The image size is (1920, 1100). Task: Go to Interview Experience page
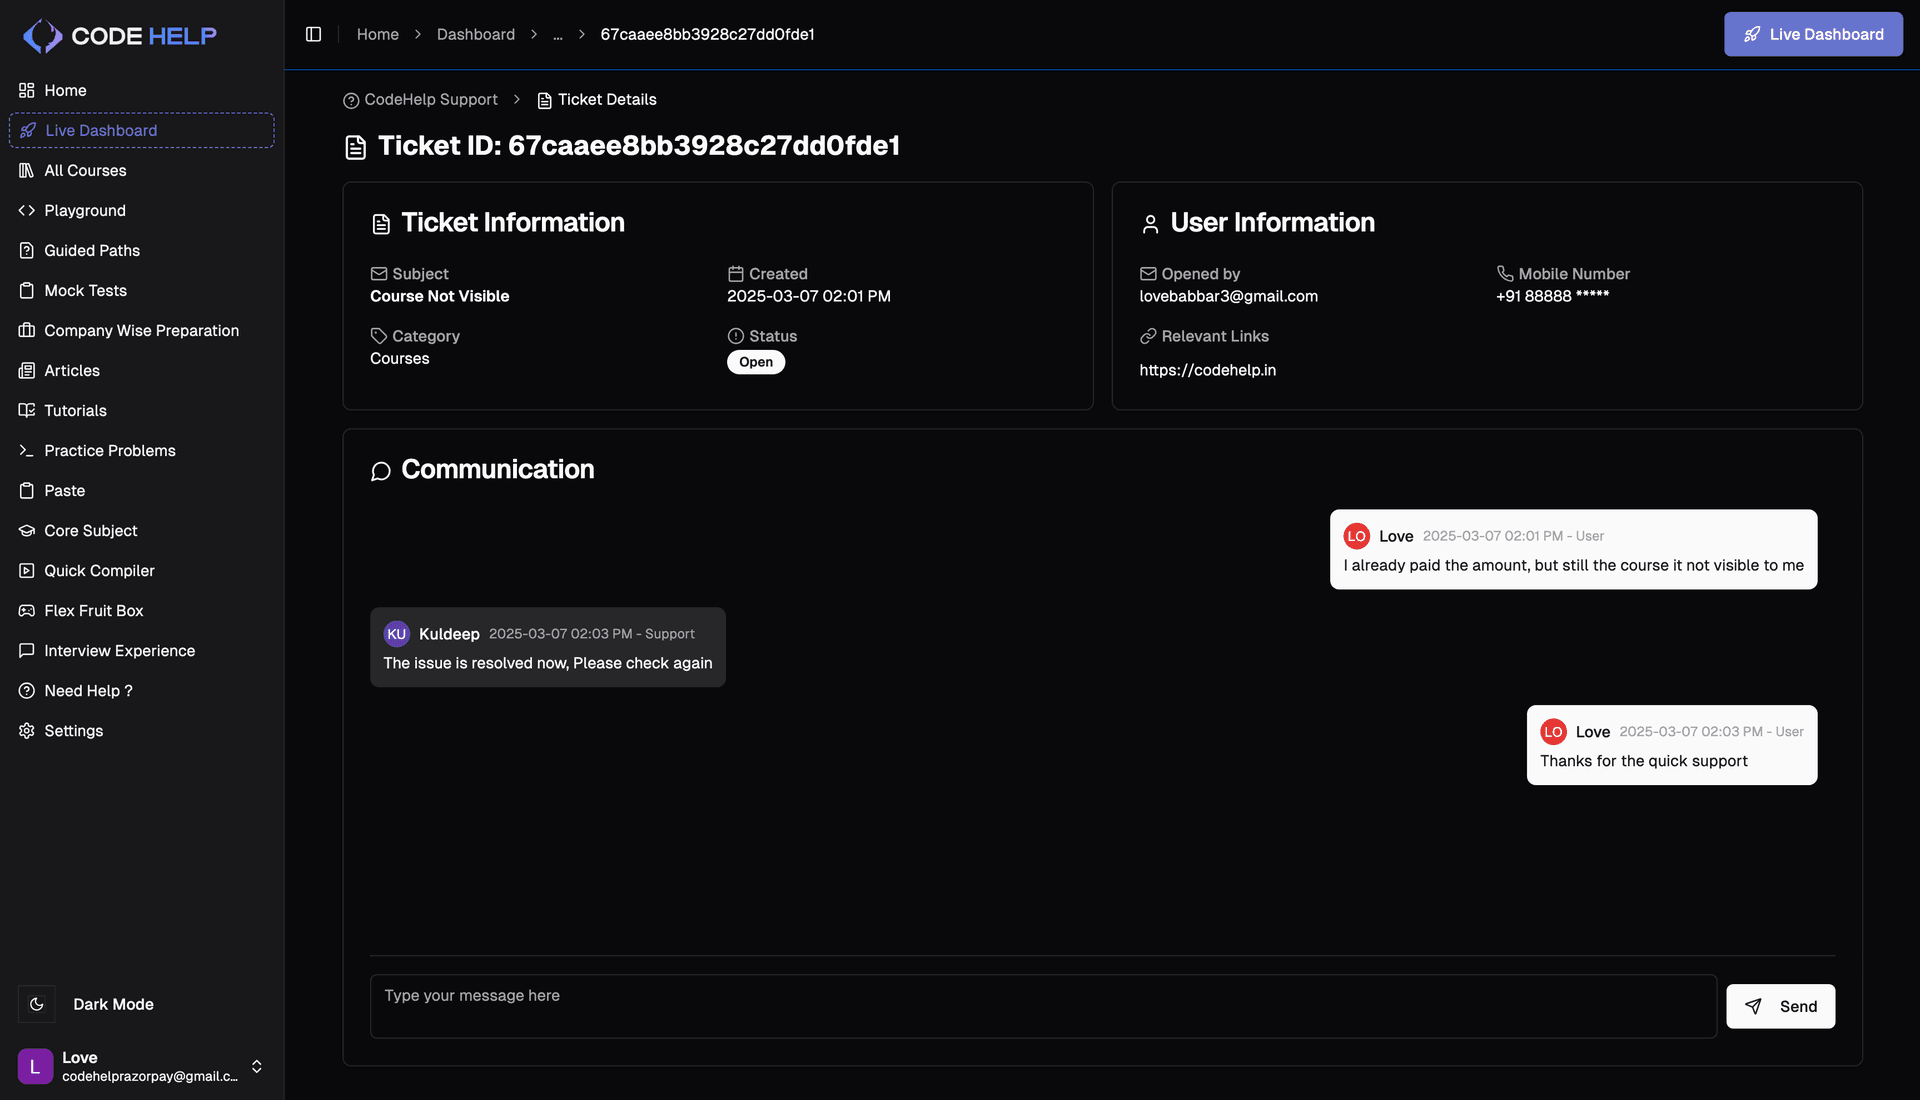pyautogui.click(x=119, y=651)
